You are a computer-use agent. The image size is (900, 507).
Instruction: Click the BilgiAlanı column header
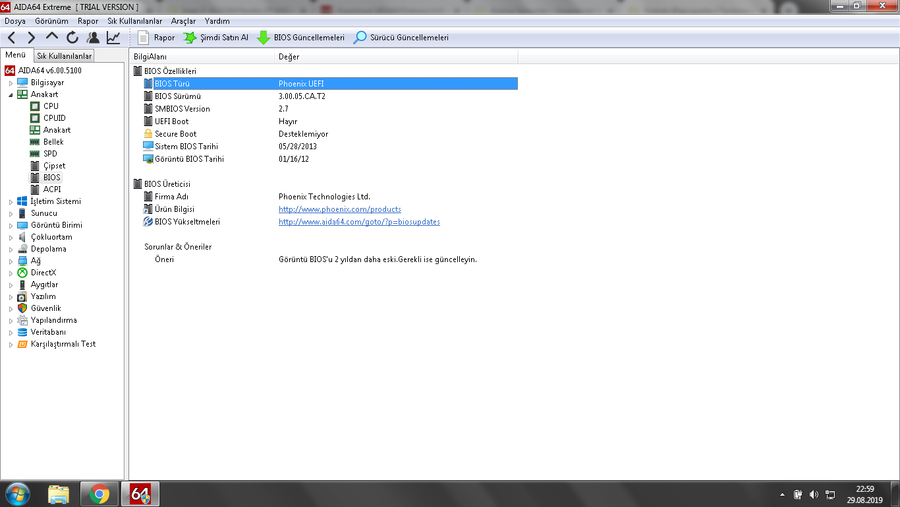point(202,57)
